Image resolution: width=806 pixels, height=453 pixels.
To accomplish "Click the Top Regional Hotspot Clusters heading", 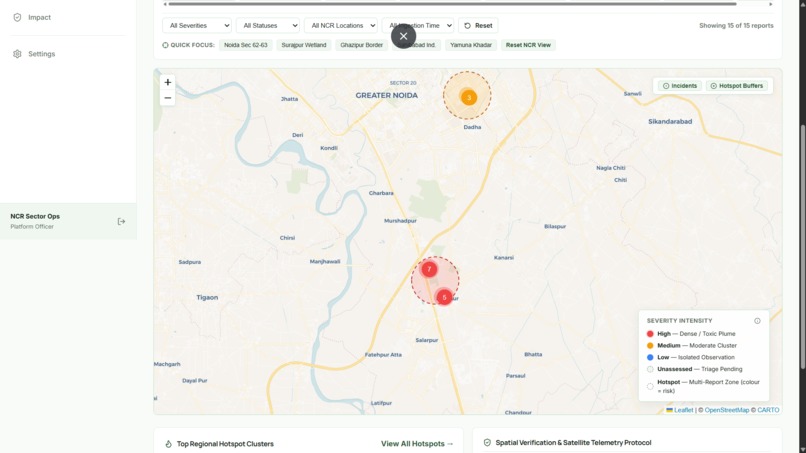I will point(225,444).
